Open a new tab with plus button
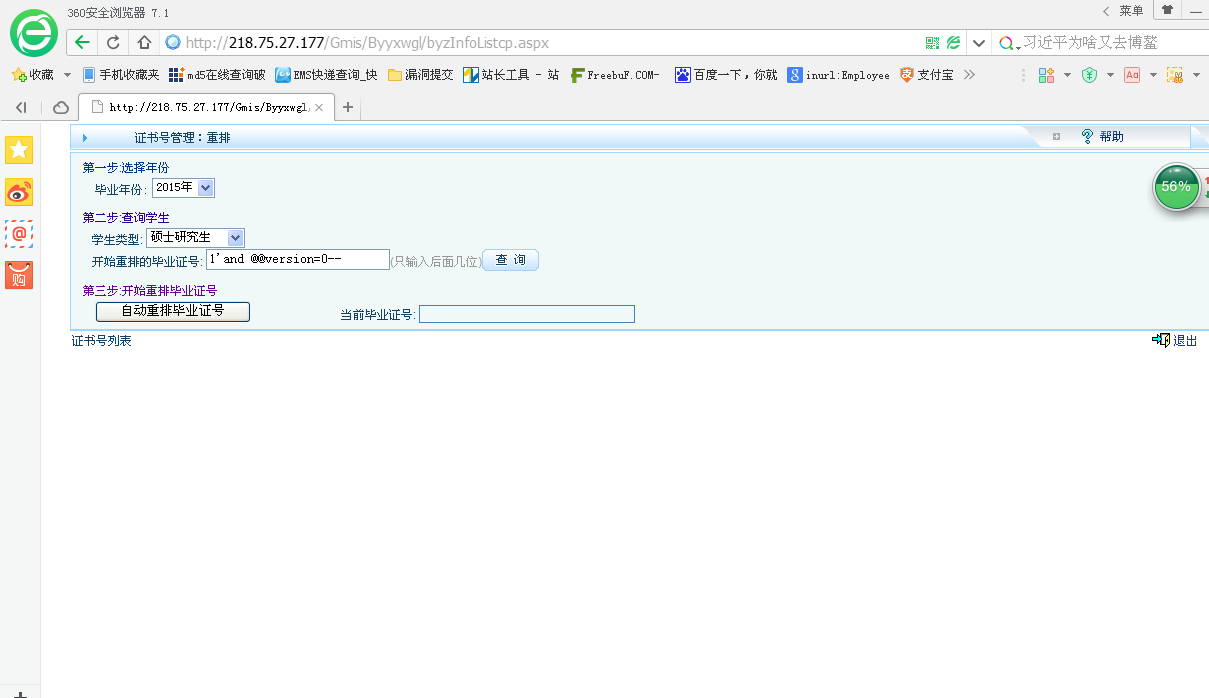Viewport: 1209px width, 698px height. click(348, 107)
